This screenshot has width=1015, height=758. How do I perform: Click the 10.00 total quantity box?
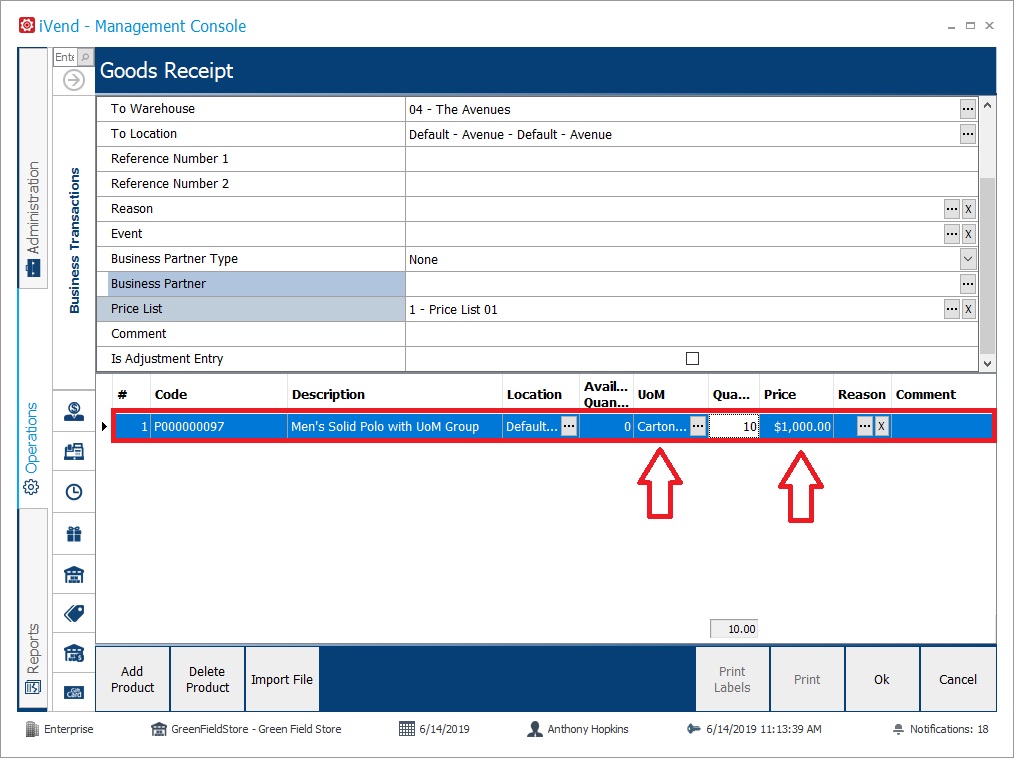734,629
